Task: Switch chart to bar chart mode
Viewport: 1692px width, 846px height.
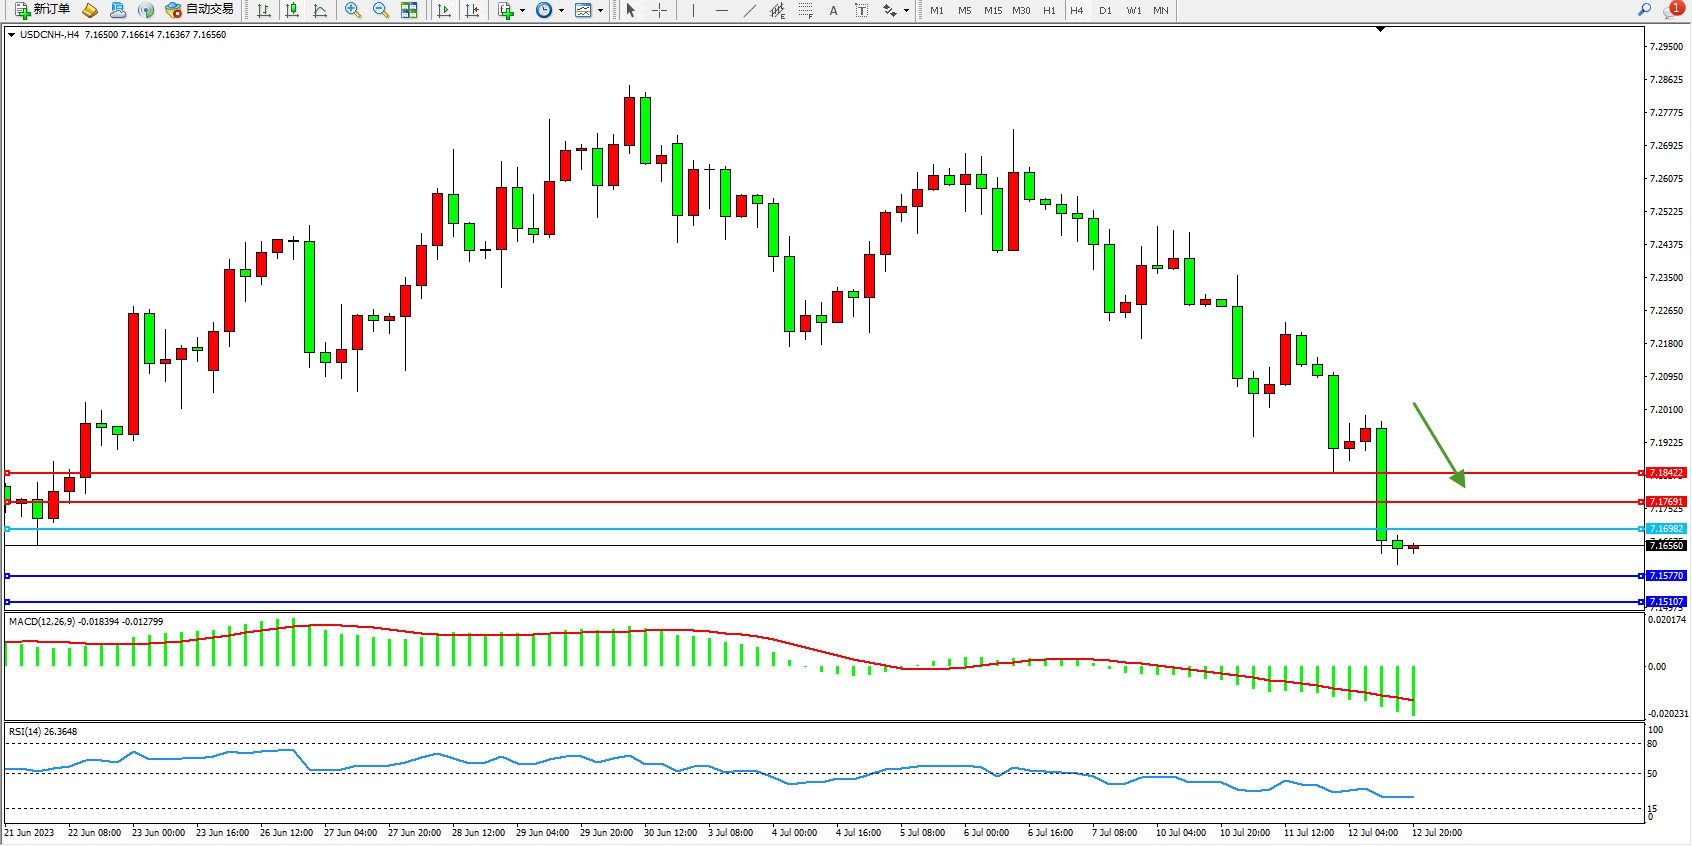Action: 264,10
